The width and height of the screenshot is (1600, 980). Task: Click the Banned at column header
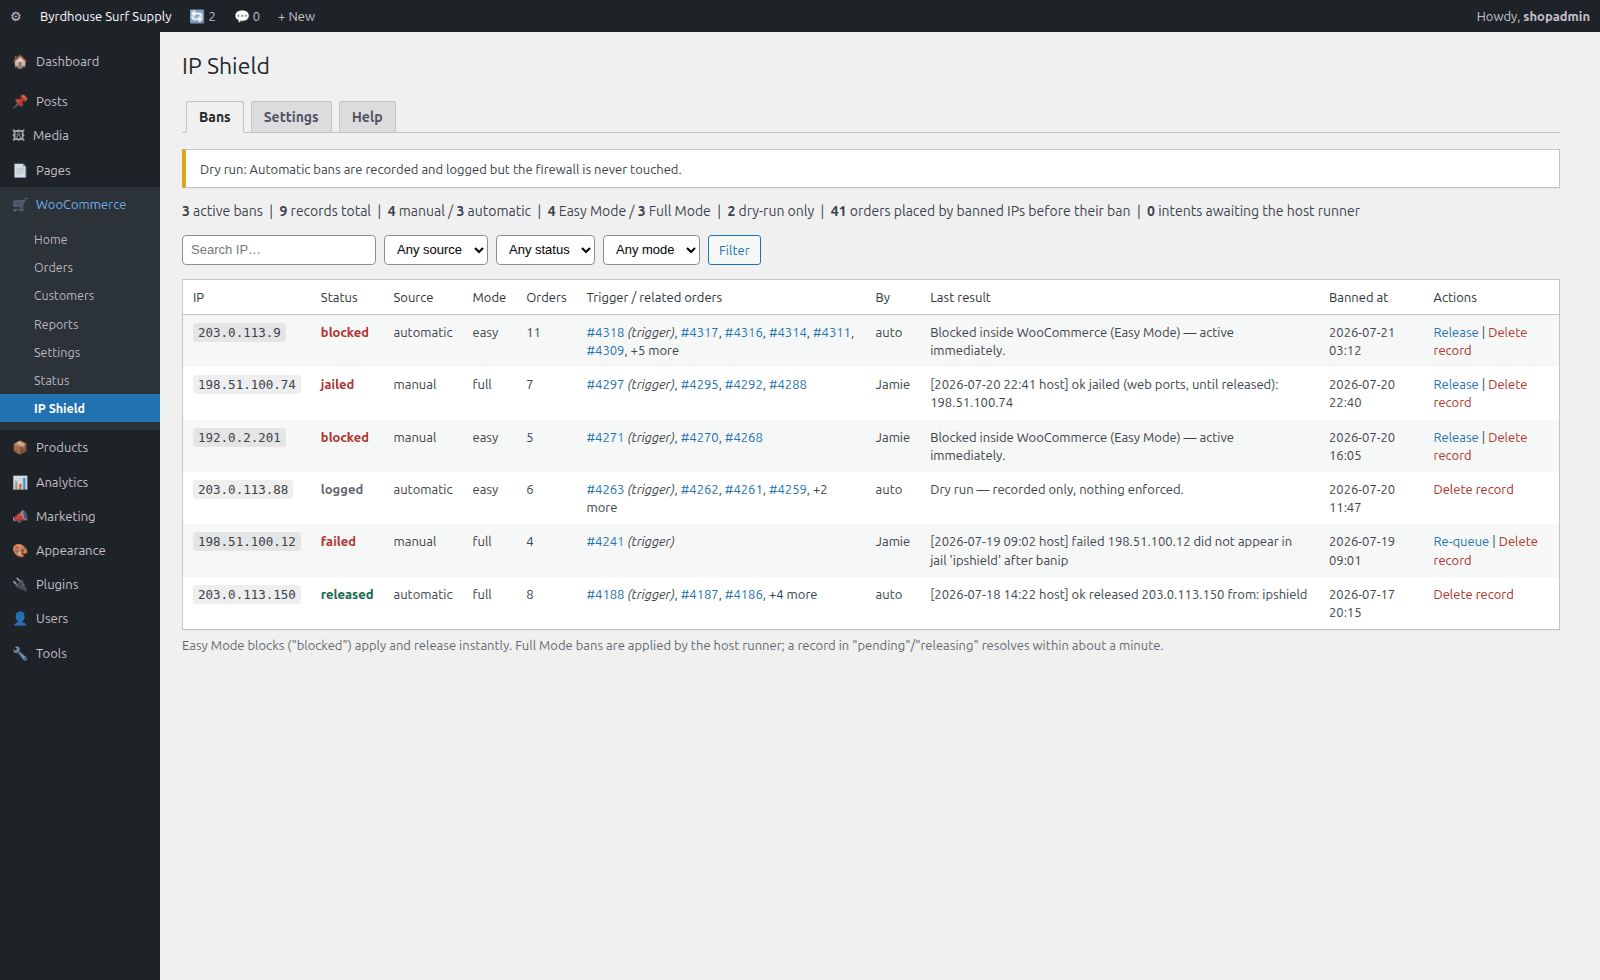pyautogui.click(x=1358, y=298)
